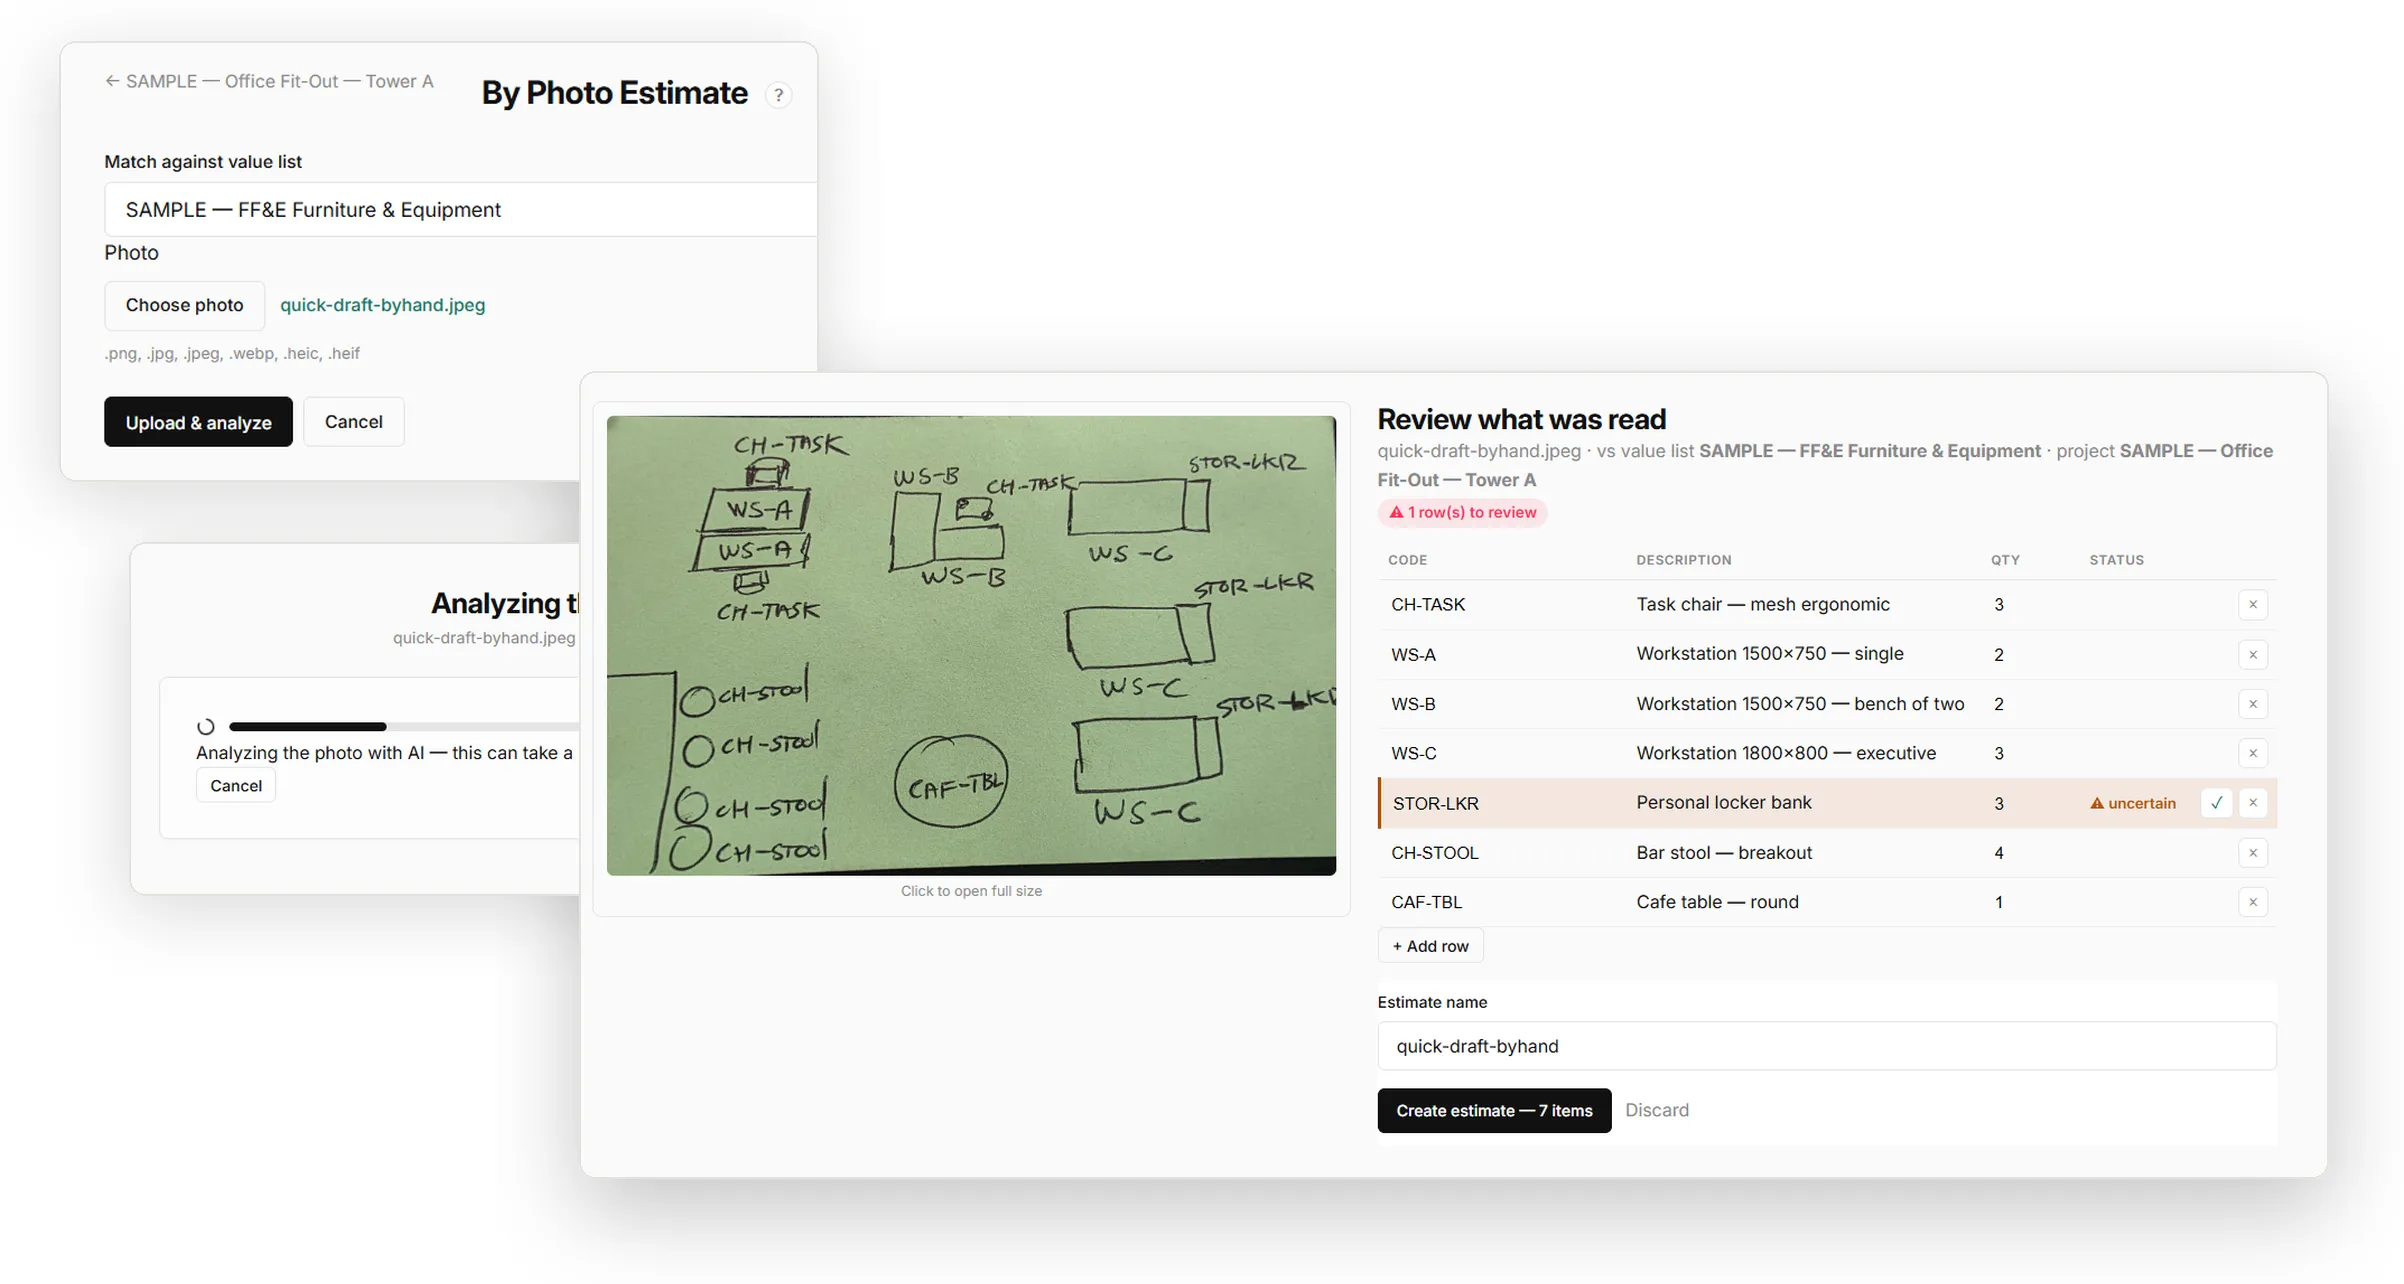Select the CAF-TBL code cell
Screen dimensions: 2404x1284
1426,902
